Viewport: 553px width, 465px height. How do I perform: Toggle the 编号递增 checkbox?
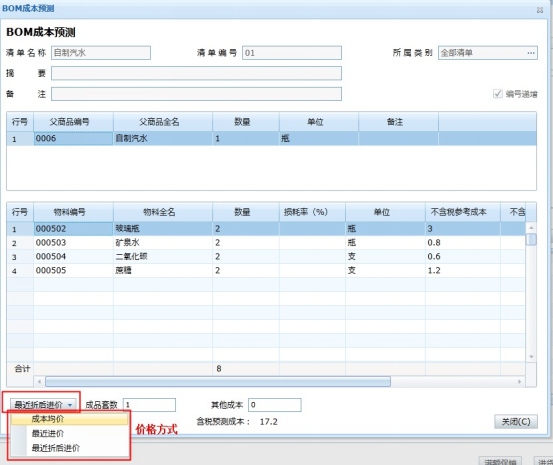497,93
